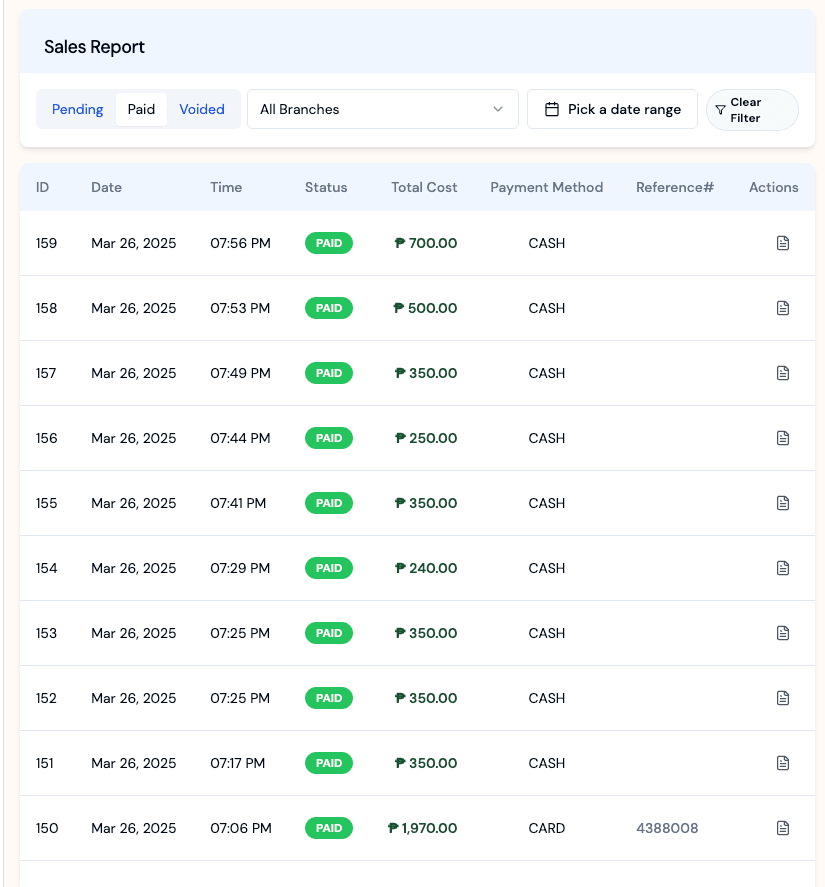Open action icon for order 151
The width and height of the screenshot is (825, 887).
[x=783, y=763]
